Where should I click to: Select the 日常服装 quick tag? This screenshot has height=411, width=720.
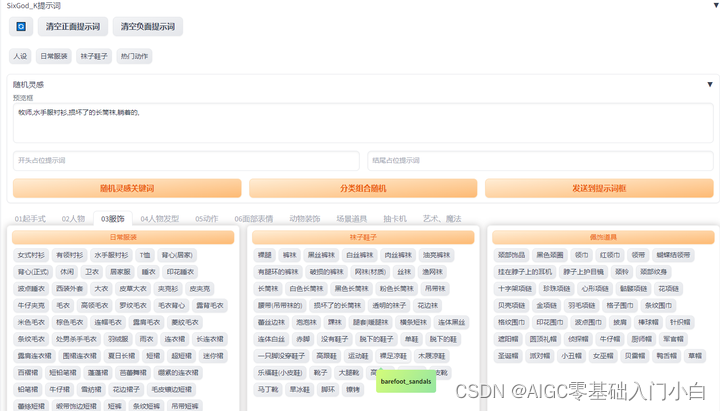54,56
